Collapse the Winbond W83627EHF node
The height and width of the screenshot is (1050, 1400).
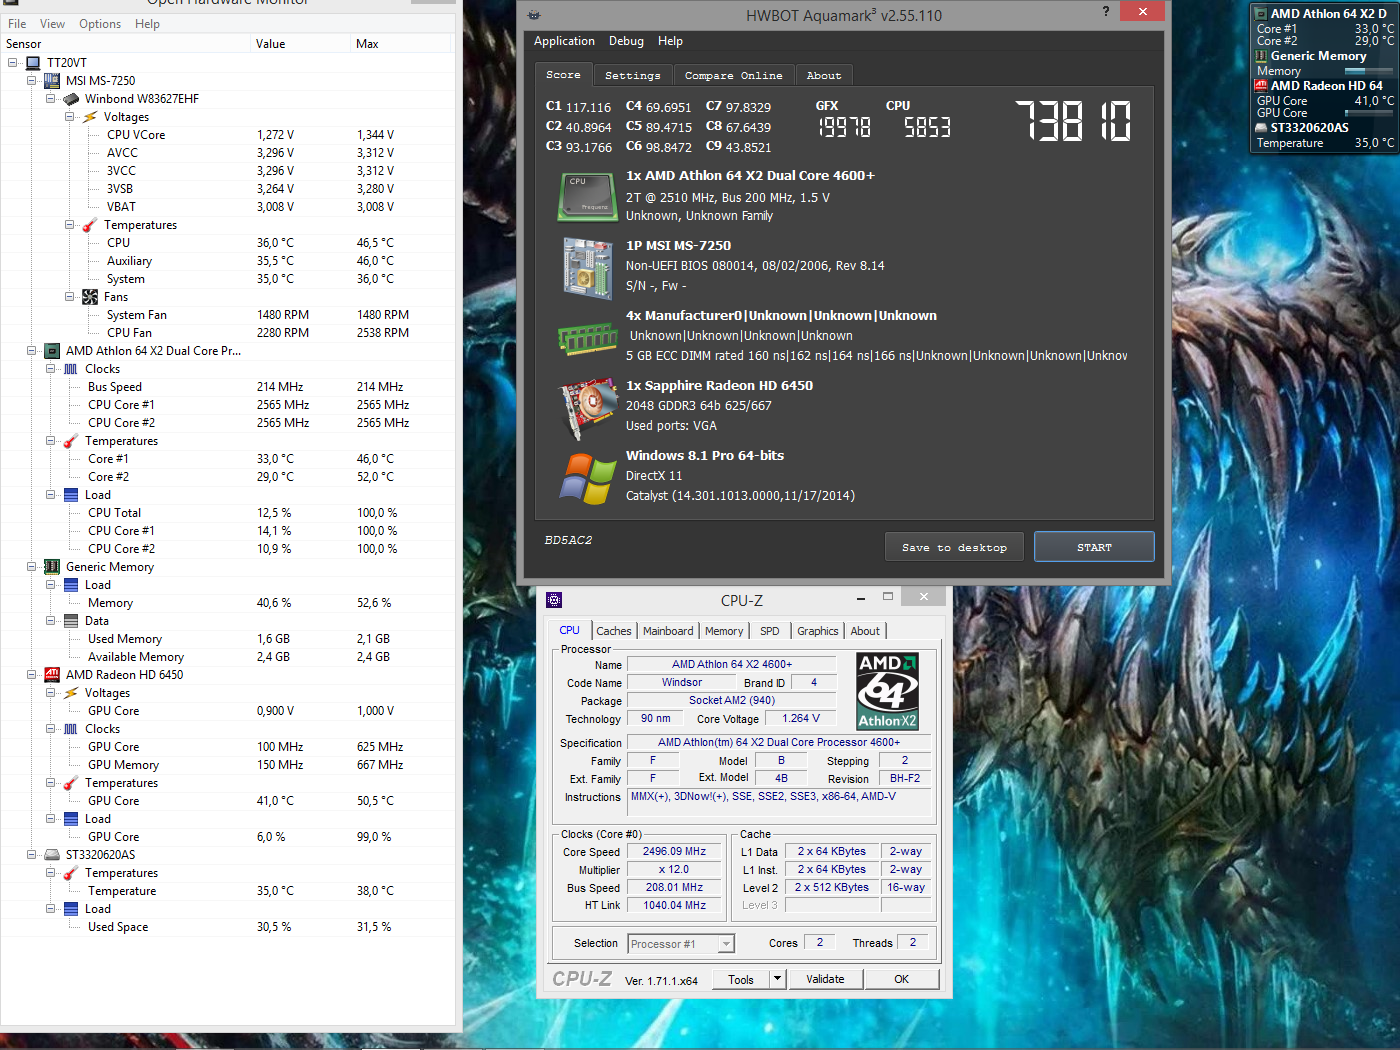coord(51,99)
